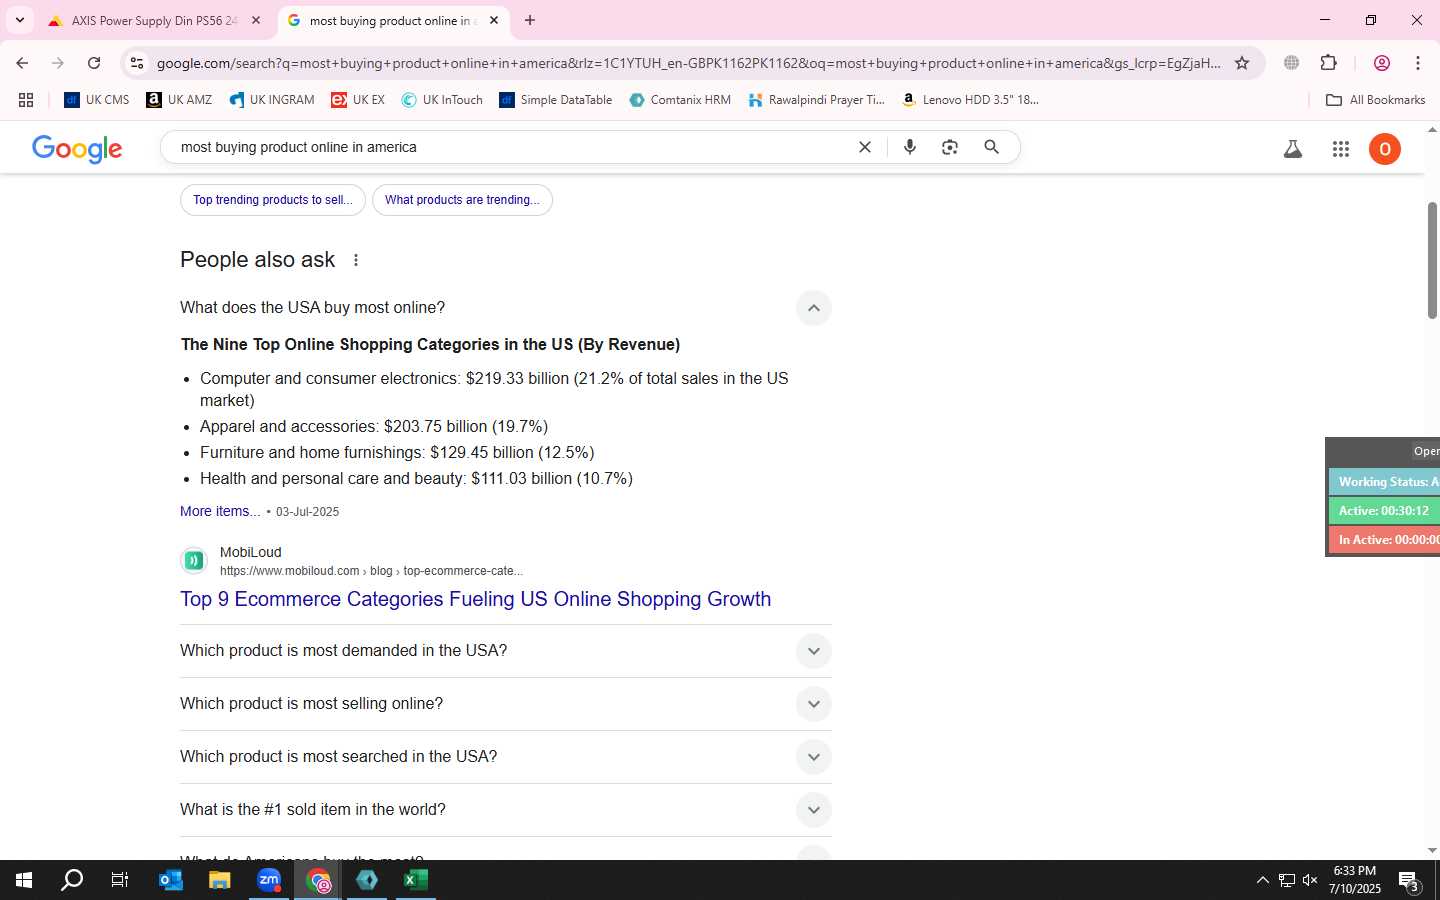
Task: Open the notifications center icon
Action: click(1409, 881)
